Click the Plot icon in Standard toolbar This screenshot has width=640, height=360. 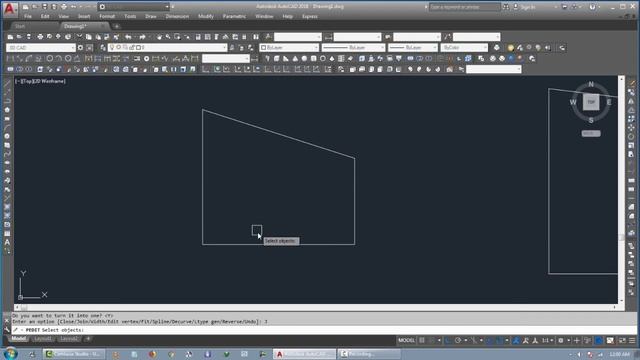pos(40,37)
